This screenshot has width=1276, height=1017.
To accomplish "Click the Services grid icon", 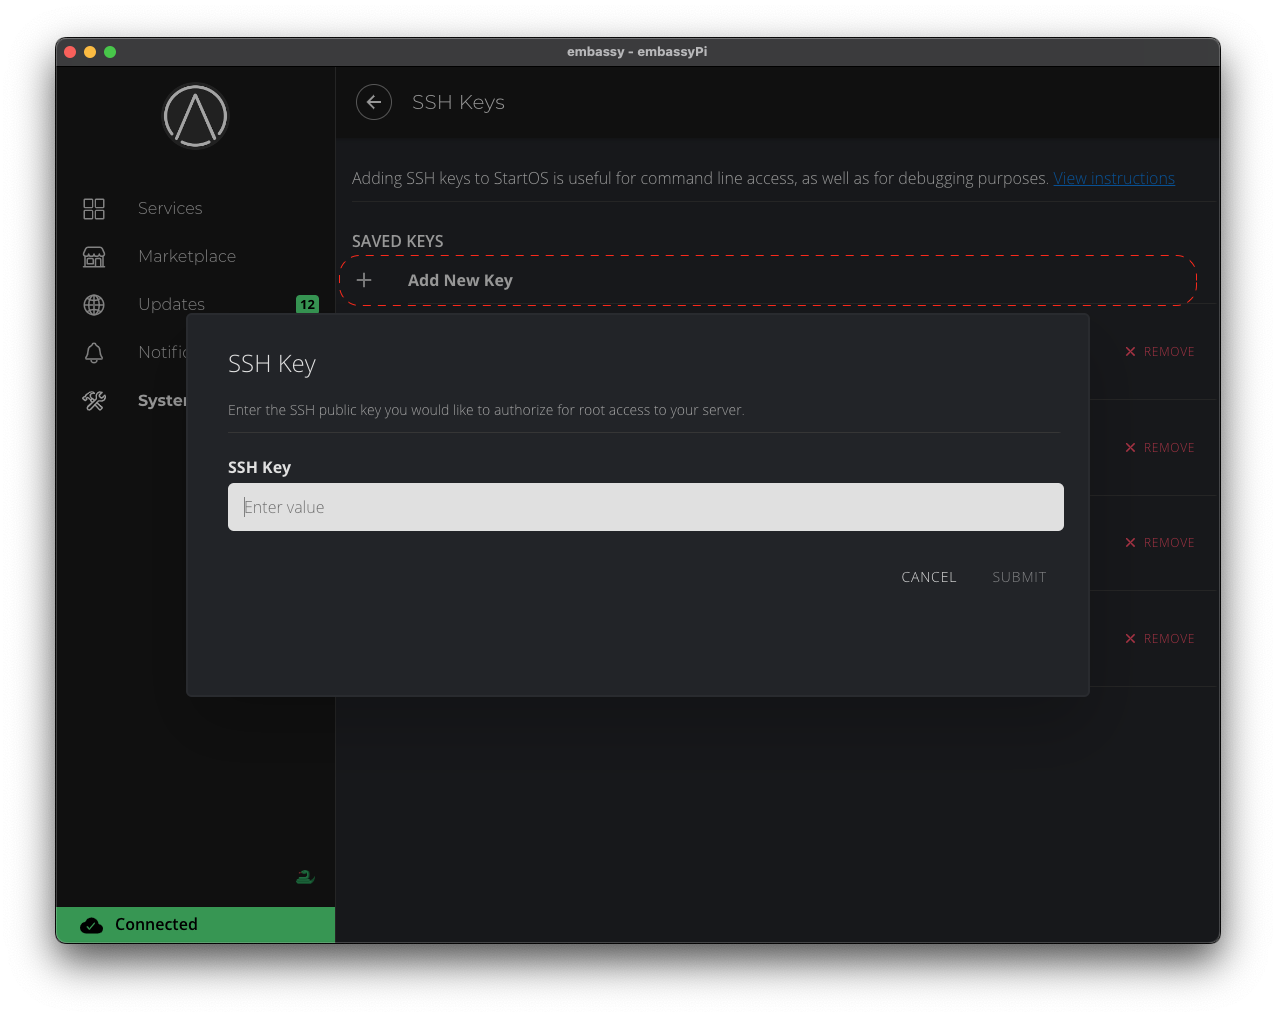I will 94,208.
